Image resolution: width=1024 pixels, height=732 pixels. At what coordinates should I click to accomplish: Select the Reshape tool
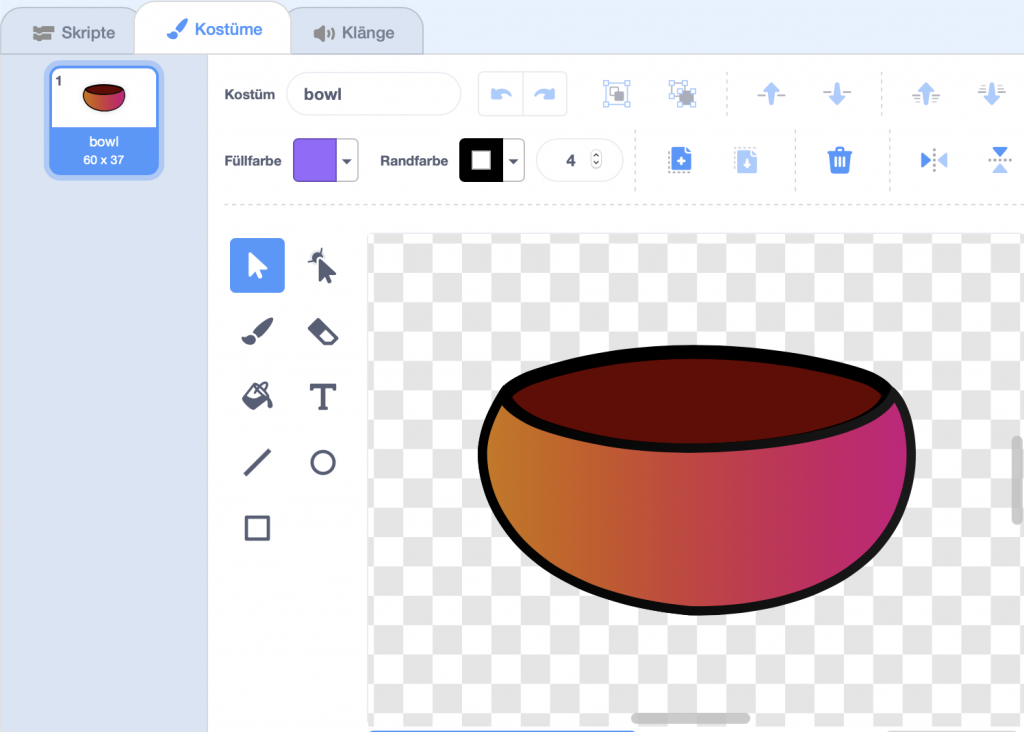pos(323,266)
